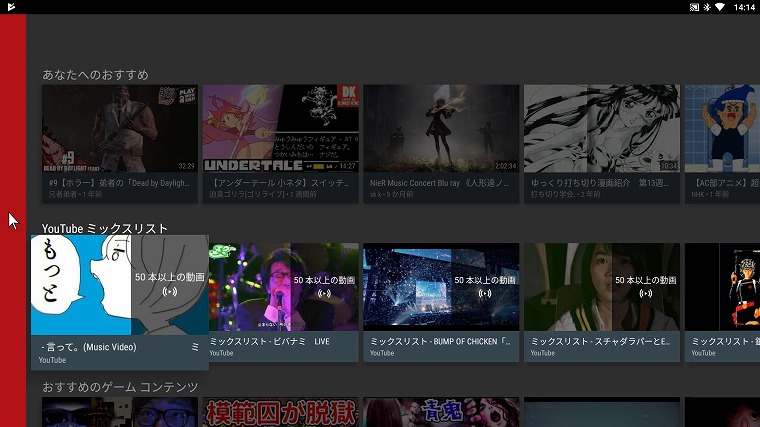Click channel info 迫真ゴリラ[ゴリライブ]・1 週間前
This screenshot has width=760, height=427.
click(263, 194)
